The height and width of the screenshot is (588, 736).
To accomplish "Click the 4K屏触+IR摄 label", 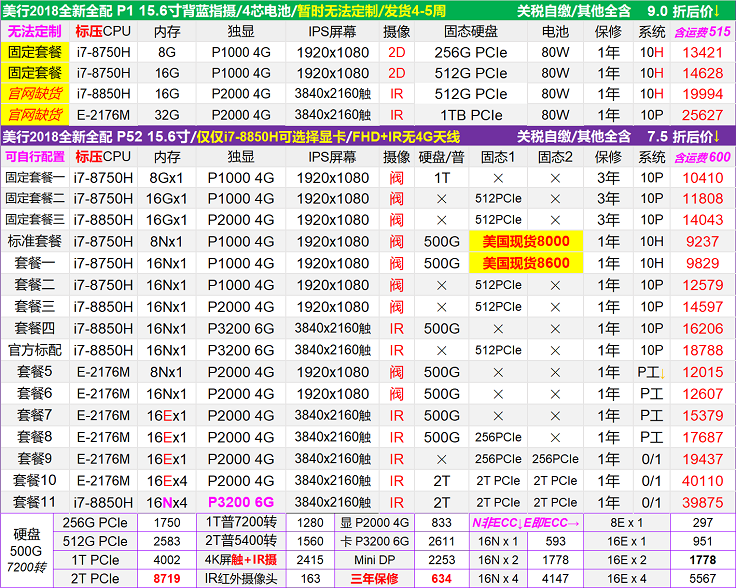I will (x=241, y=560).
